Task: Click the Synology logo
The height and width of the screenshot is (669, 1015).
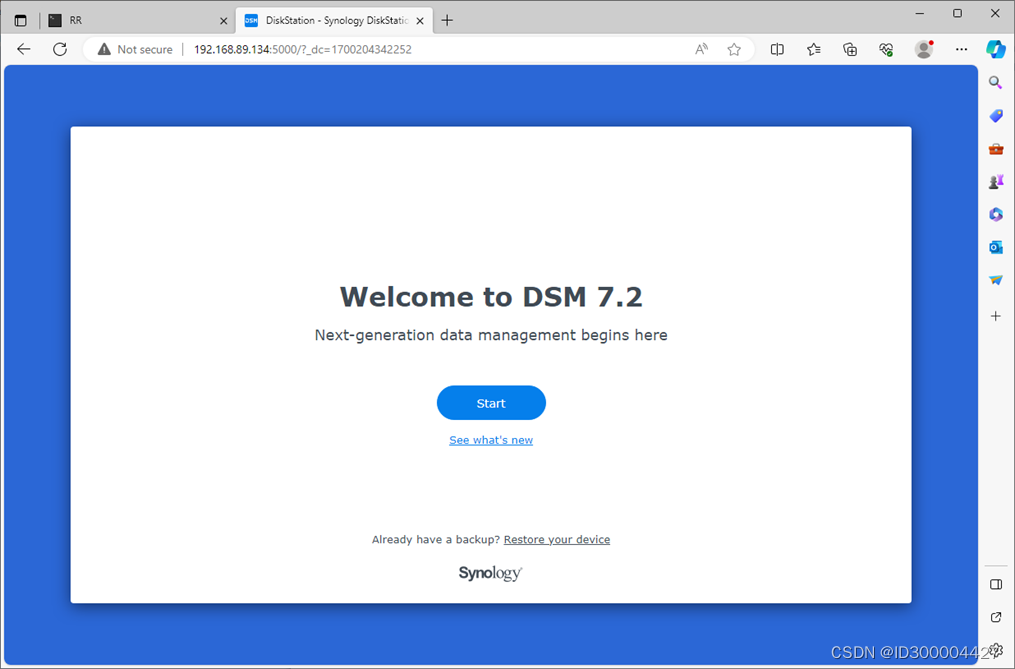Action: click(490, 573)
